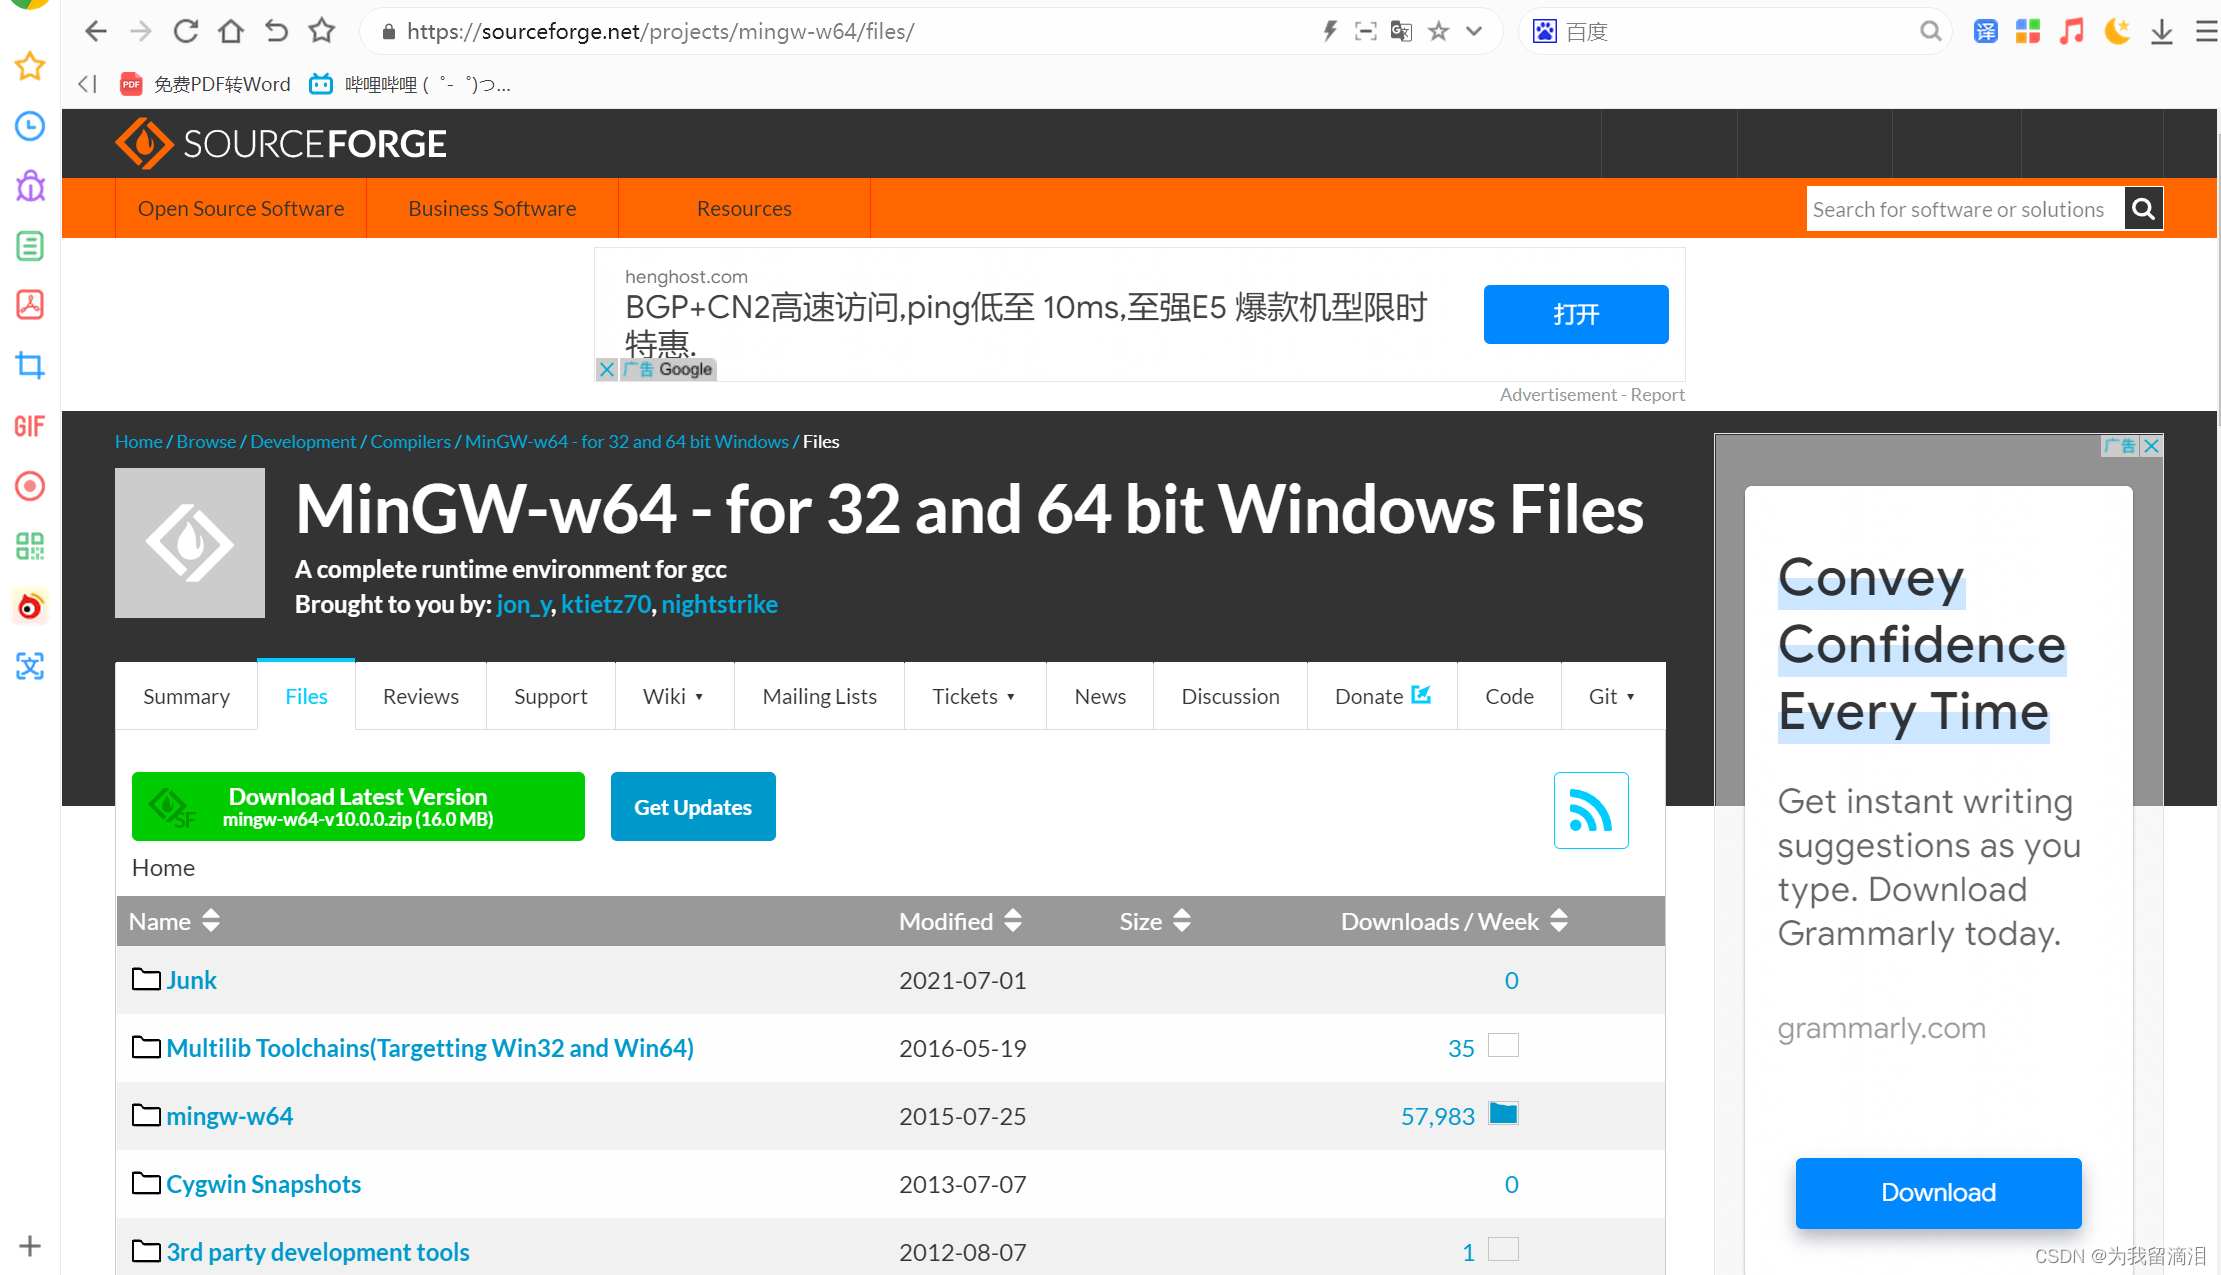Viewport: 2221px width, 1275px height.
Task: Toggle night mode moon icon
Action: click(x=2117, y=31)
